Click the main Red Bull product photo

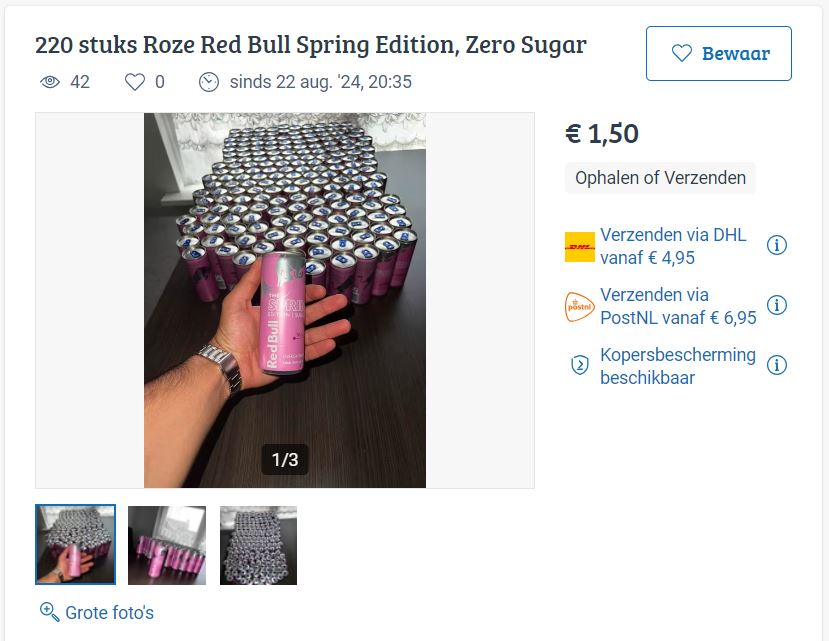pyautogui.click(x=285, y=300)
